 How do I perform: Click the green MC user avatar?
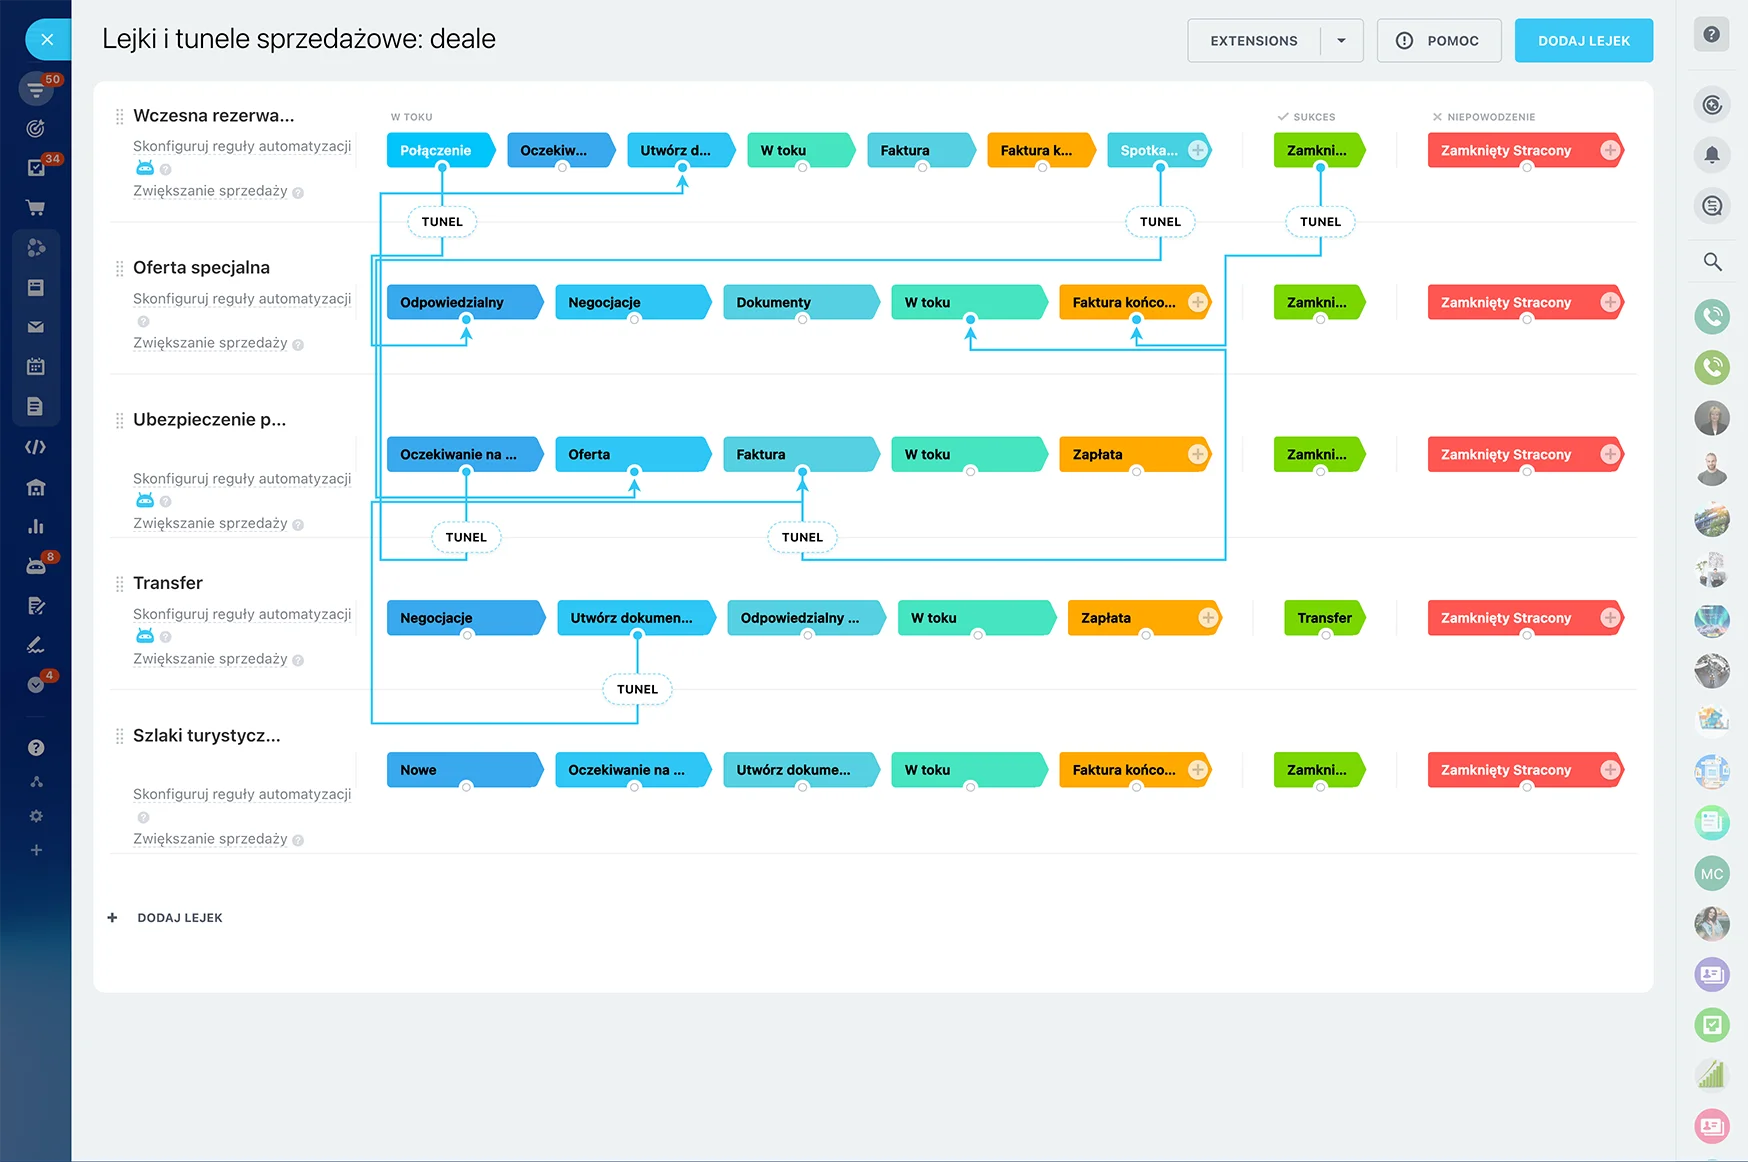(1712, 874)
